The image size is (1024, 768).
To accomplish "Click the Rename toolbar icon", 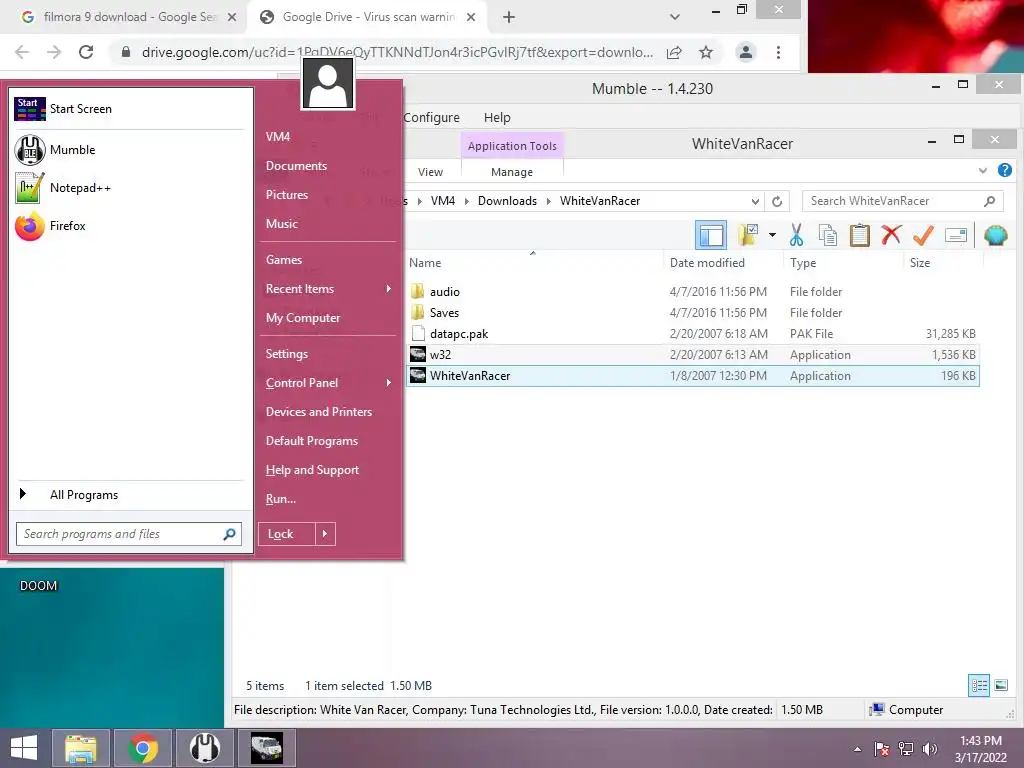I will (955, 235).
